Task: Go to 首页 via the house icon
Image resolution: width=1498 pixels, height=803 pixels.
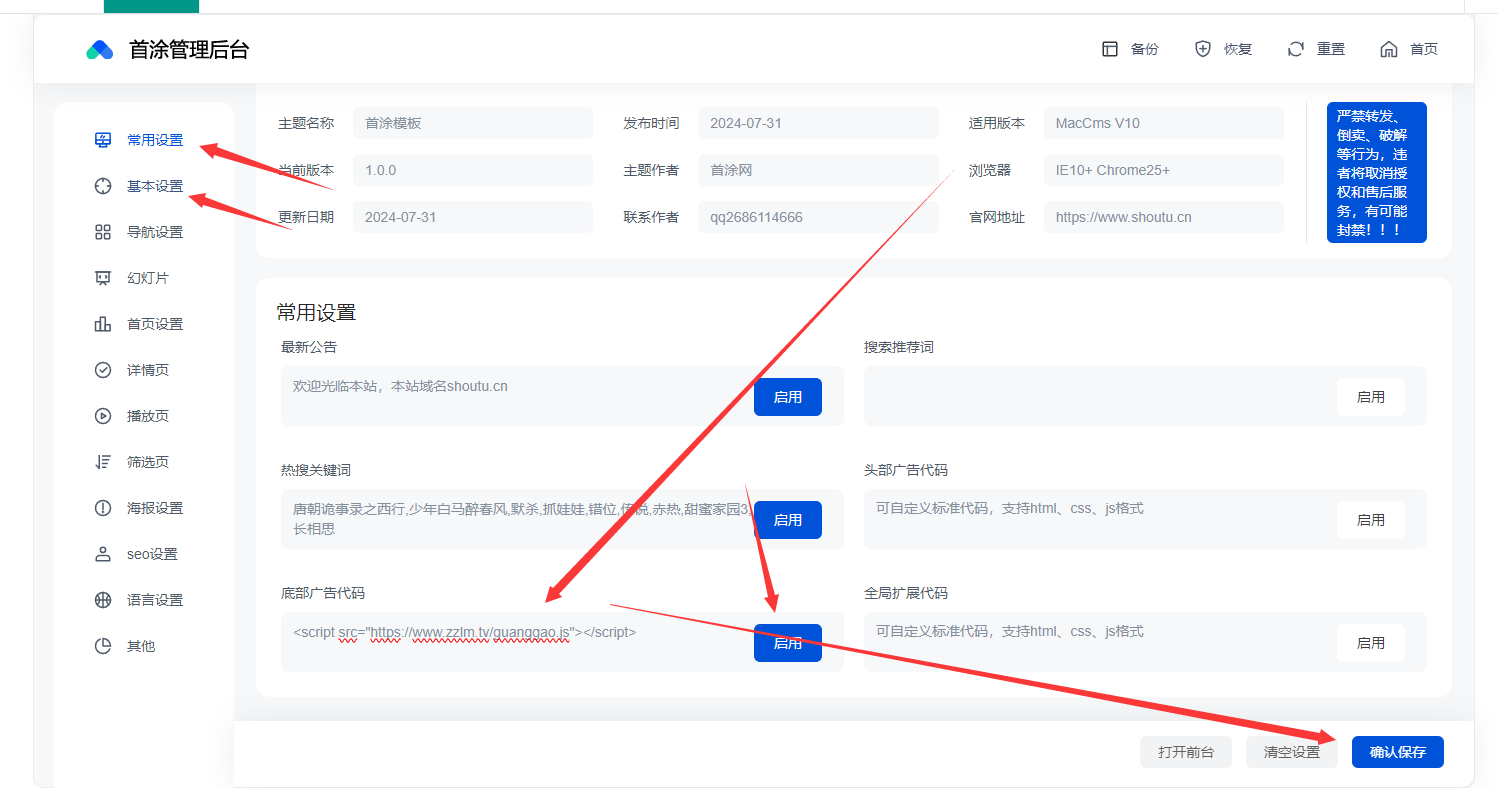Action: (x=1389, y=49)
